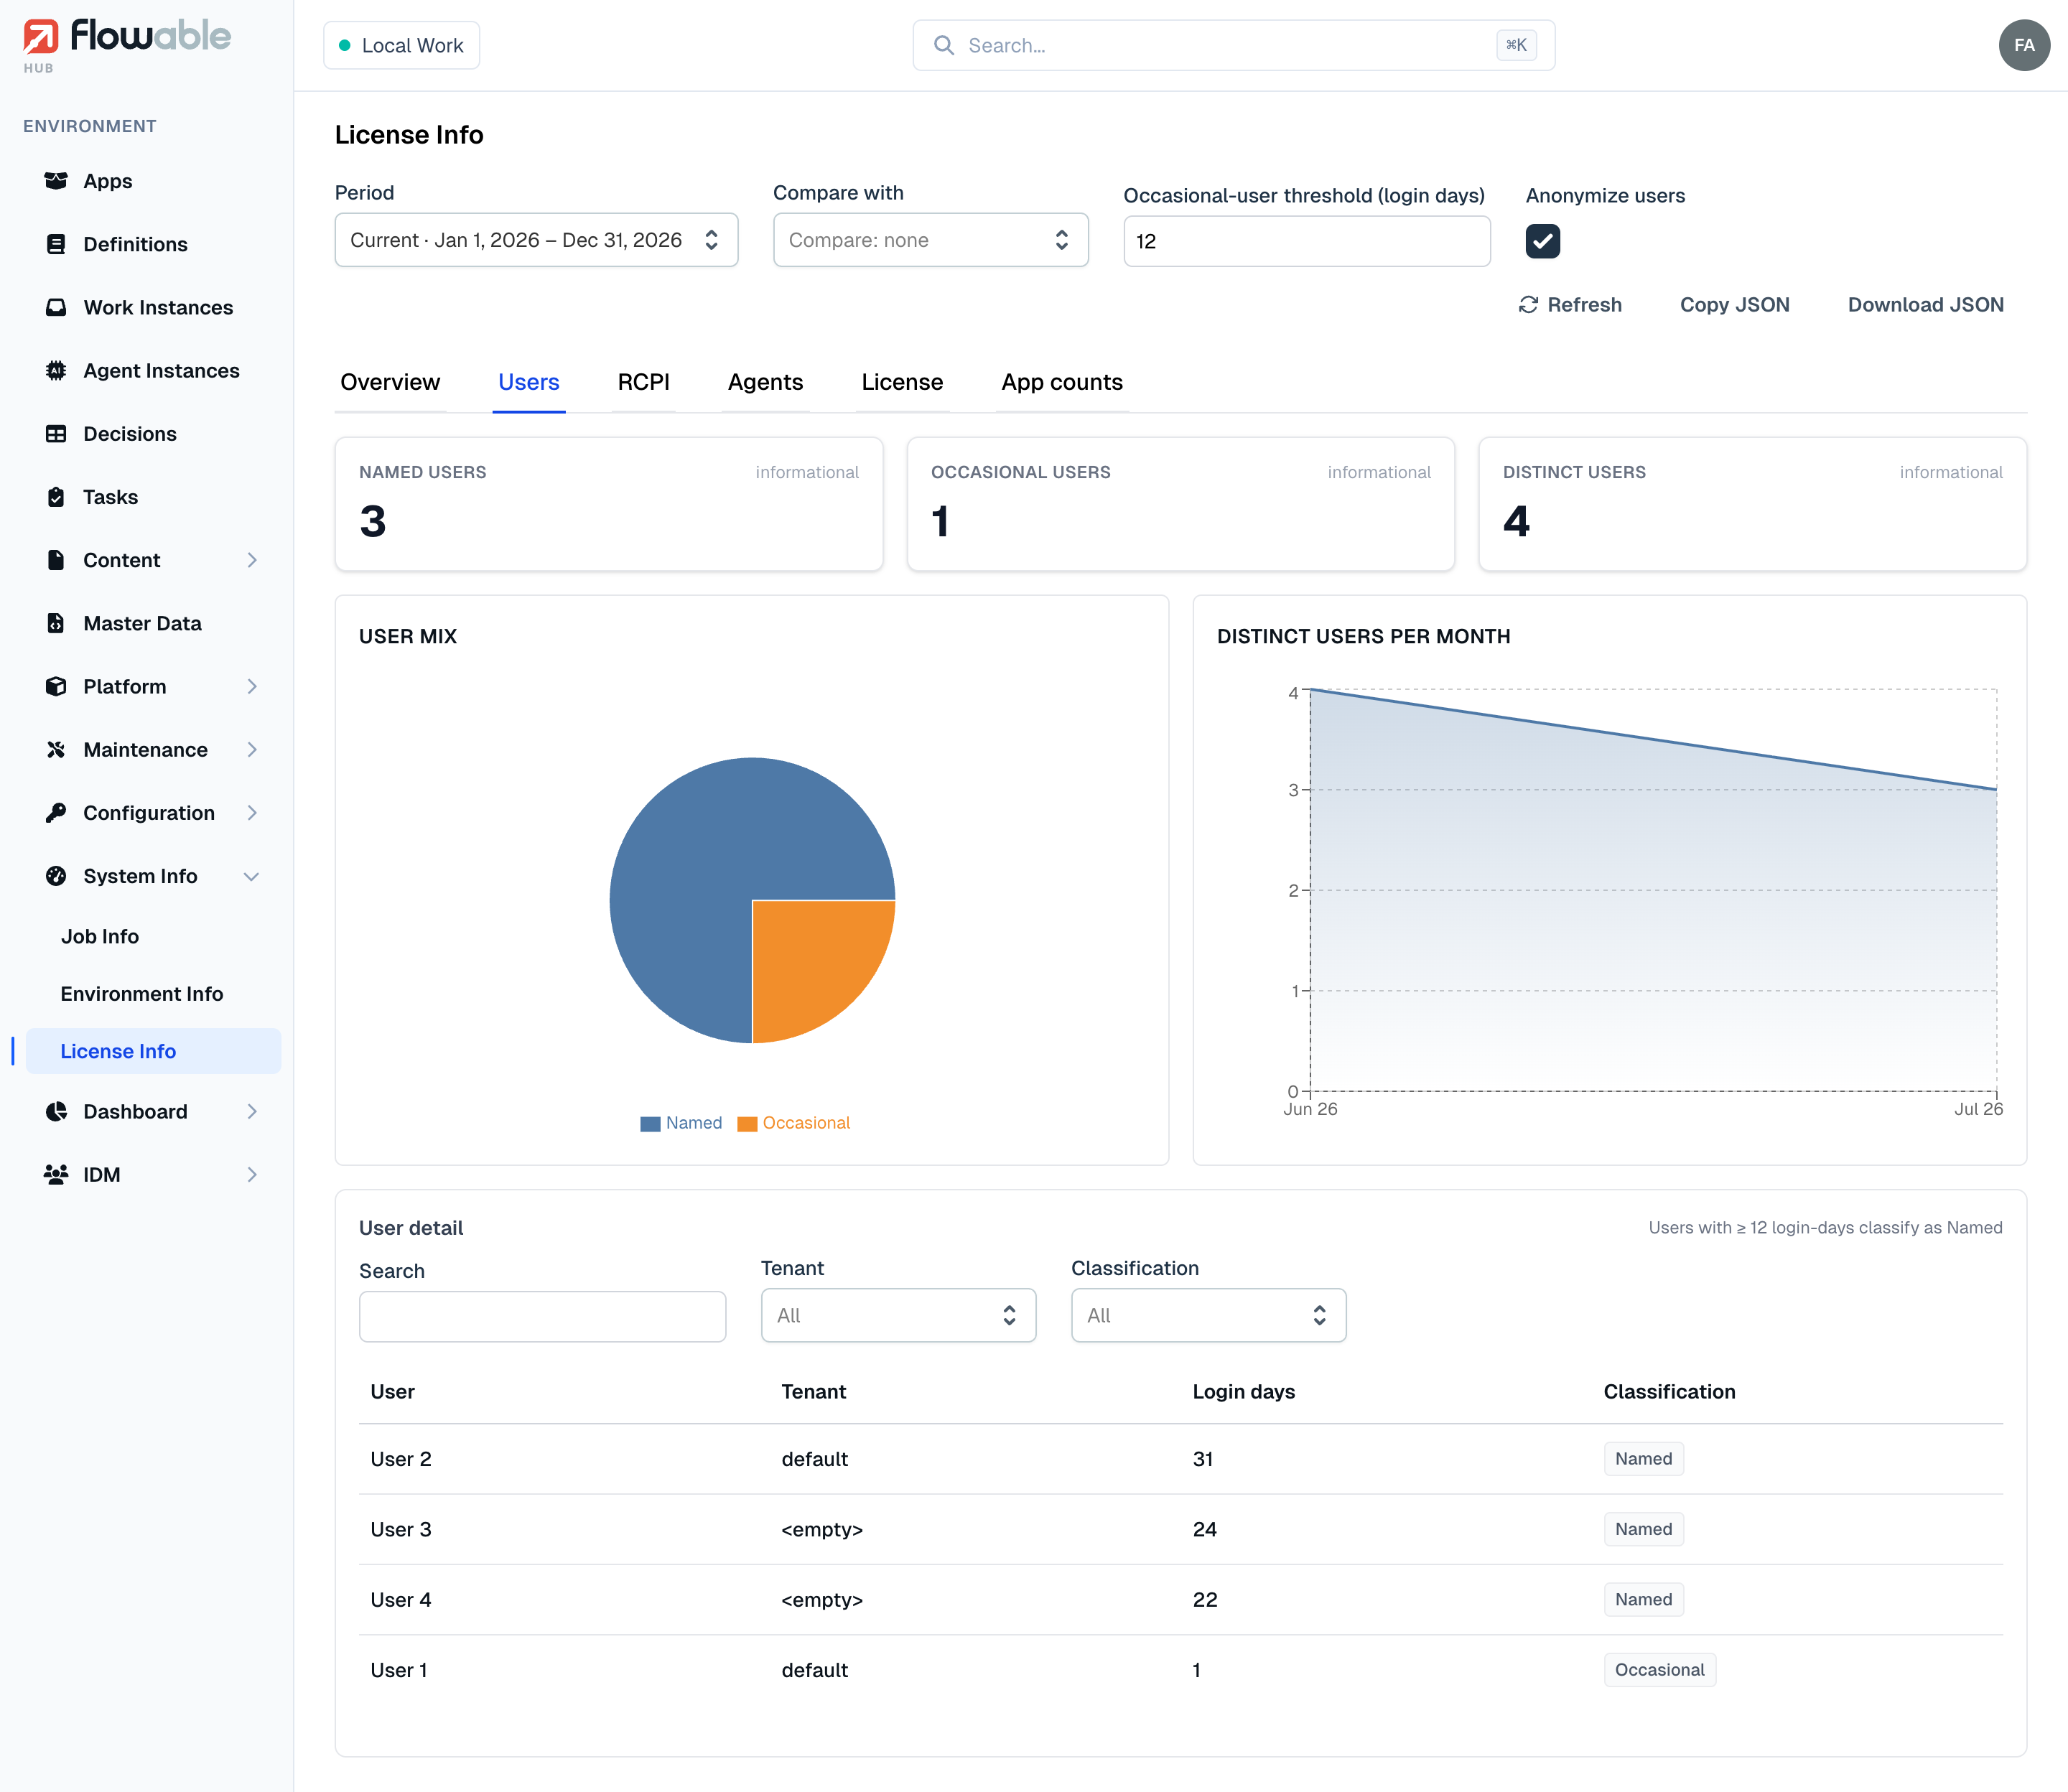2068x1792 pixels.
Task: Click the Named Users card
Action: (608, 504)
